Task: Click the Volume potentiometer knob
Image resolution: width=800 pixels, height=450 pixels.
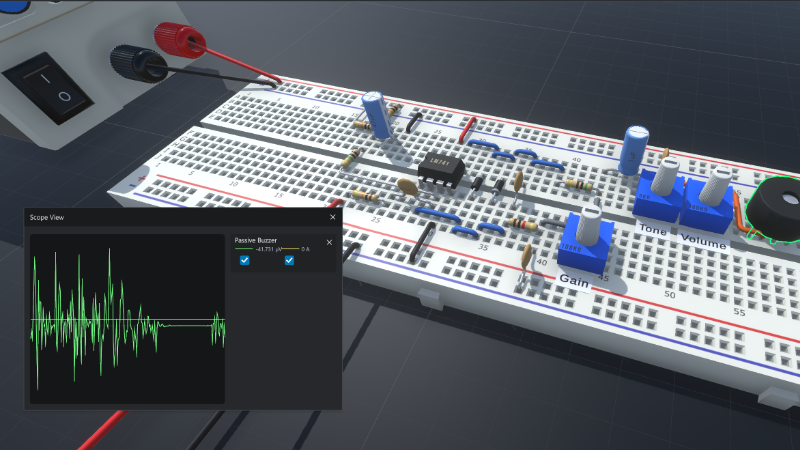Action: 713,192
